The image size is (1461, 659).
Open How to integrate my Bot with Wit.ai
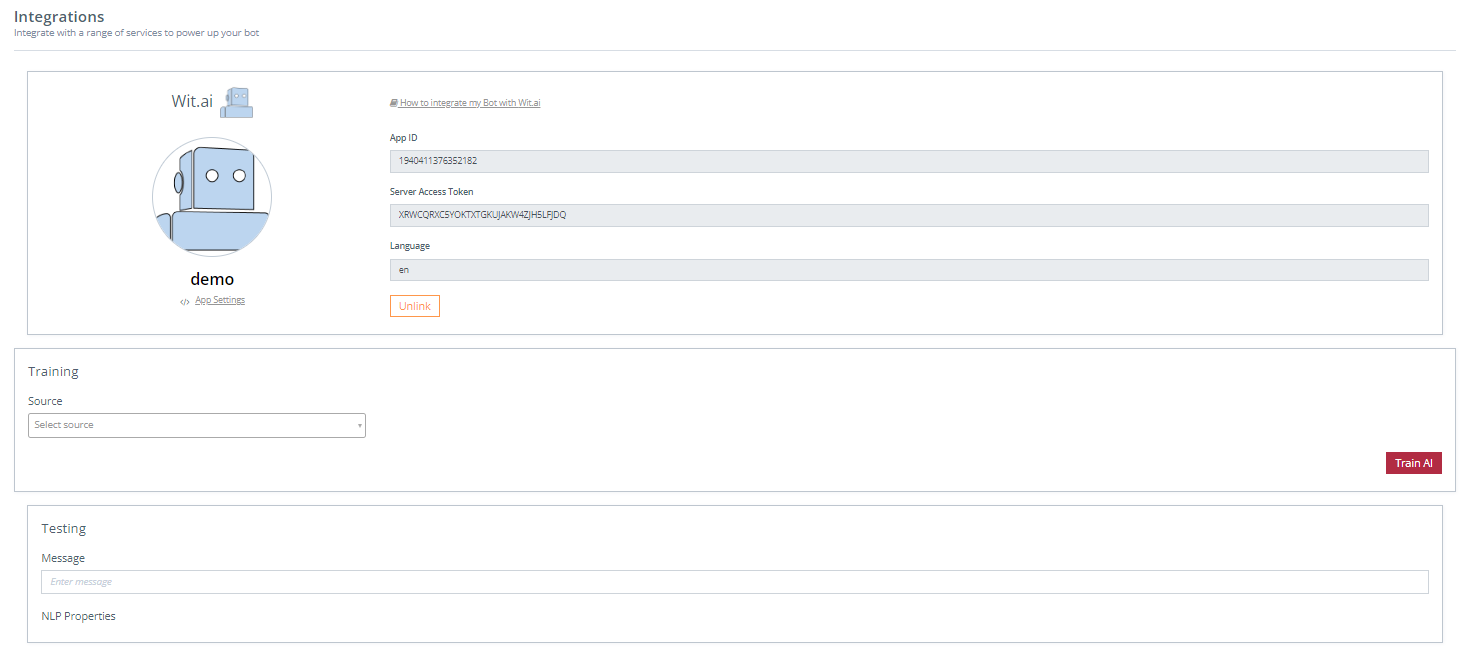click(x=470, y=103)
